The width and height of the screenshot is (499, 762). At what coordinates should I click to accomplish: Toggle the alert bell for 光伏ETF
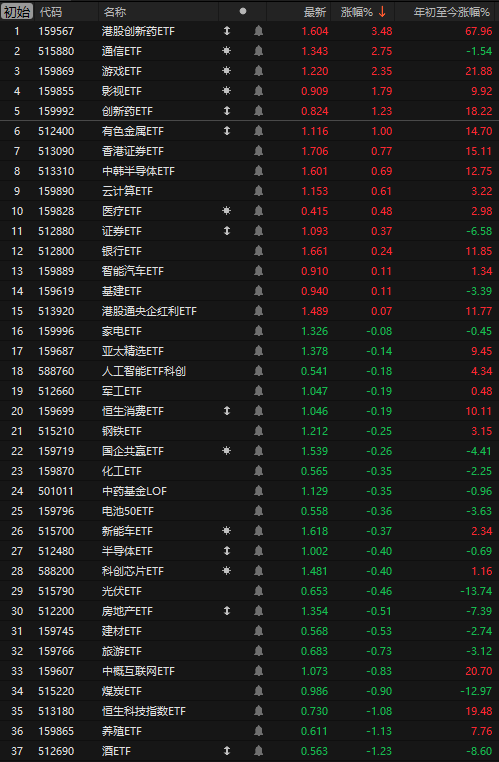(258, 591)
